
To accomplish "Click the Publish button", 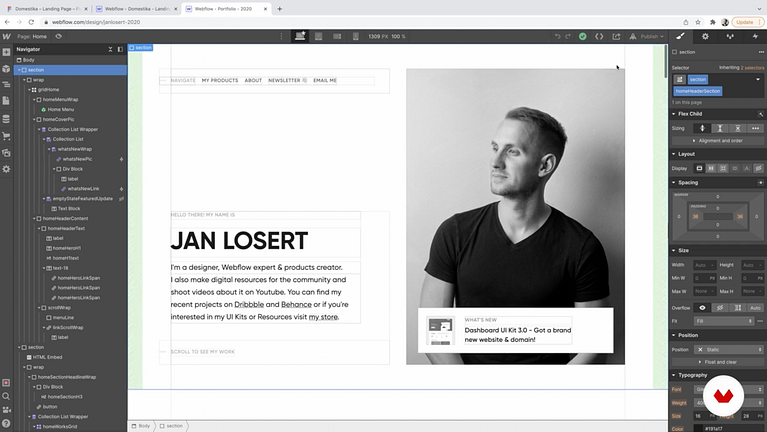I will coord(650,36).
